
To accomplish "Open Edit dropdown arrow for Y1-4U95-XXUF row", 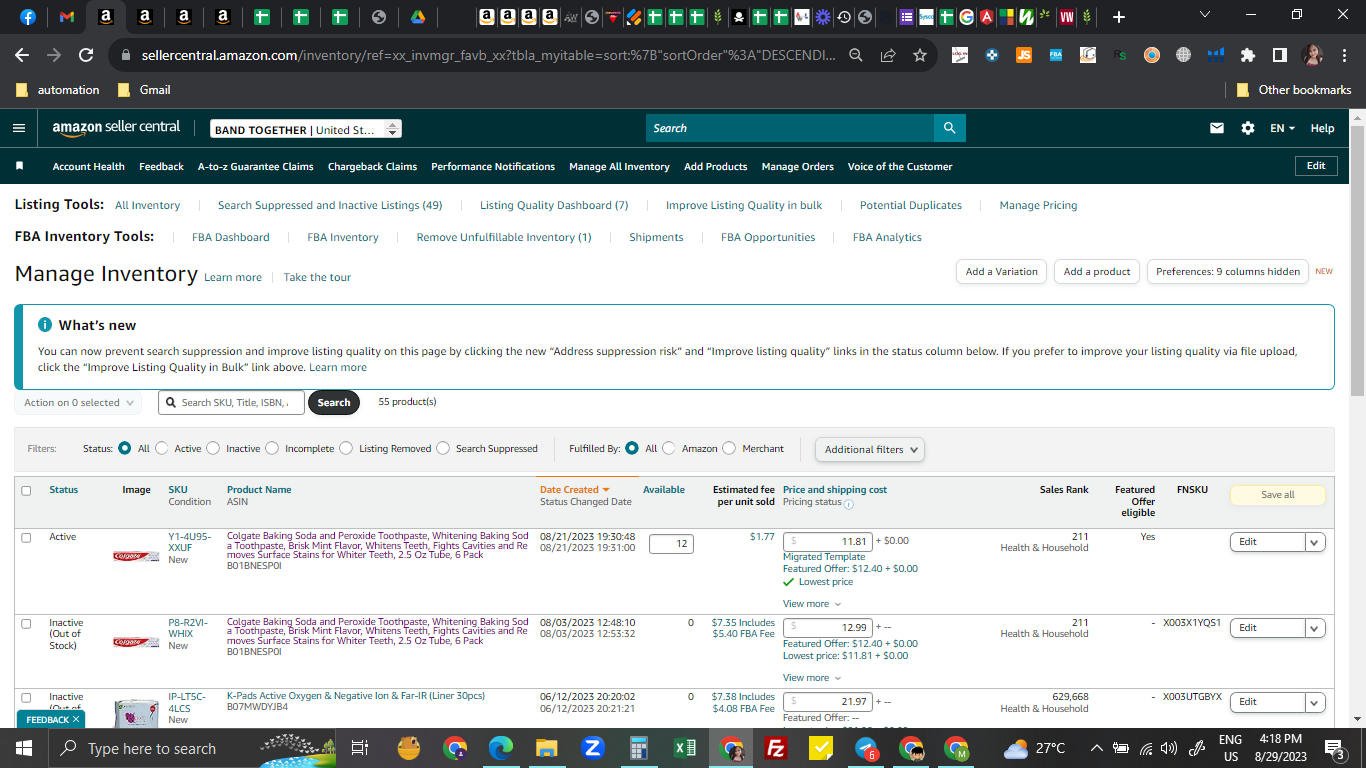I will coord(1315,542).
